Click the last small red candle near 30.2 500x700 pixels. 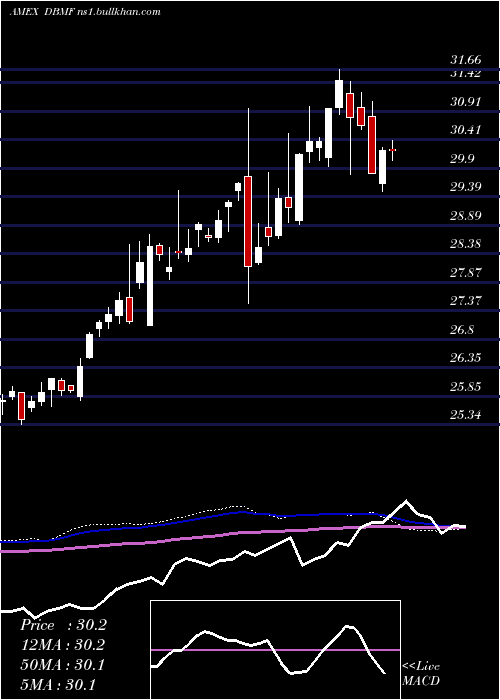click(393, 150)
